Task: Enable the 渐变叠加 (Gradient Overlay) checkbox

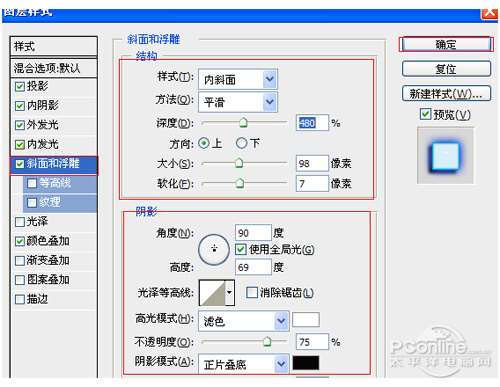Action: click(x=20, y=260)
